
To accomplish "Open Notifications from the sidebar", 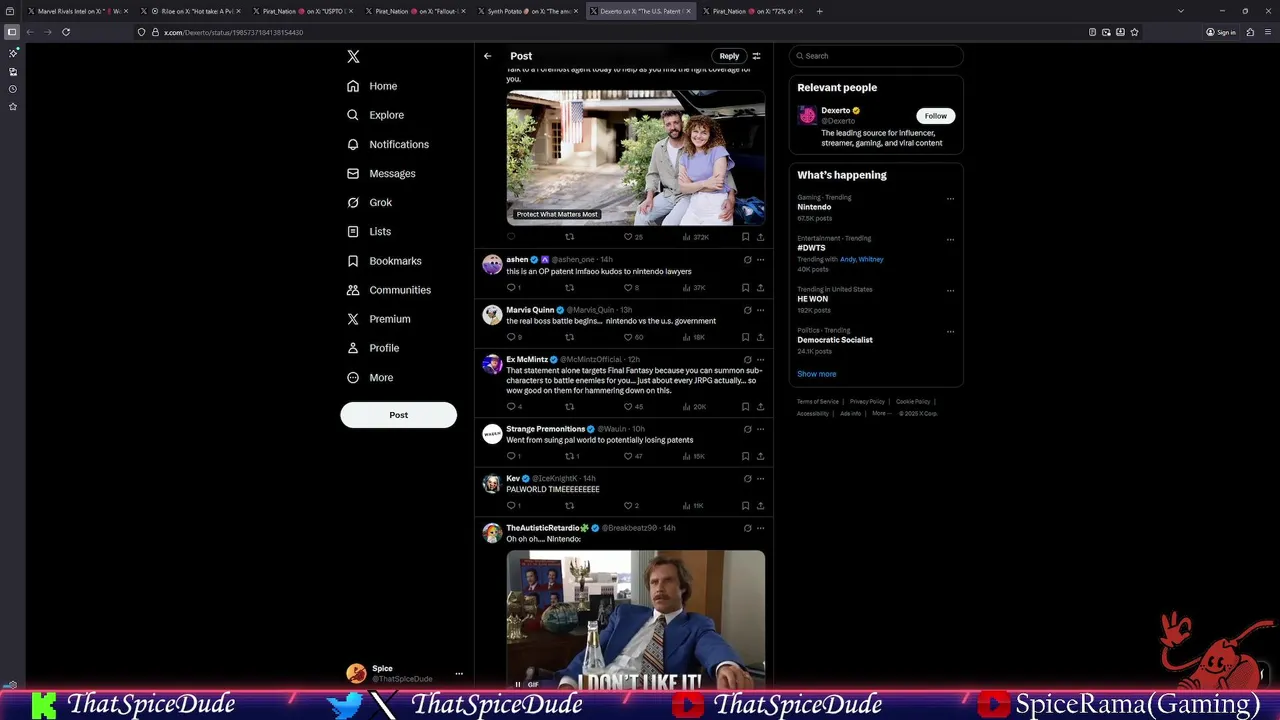I will [x=387, y=144].
